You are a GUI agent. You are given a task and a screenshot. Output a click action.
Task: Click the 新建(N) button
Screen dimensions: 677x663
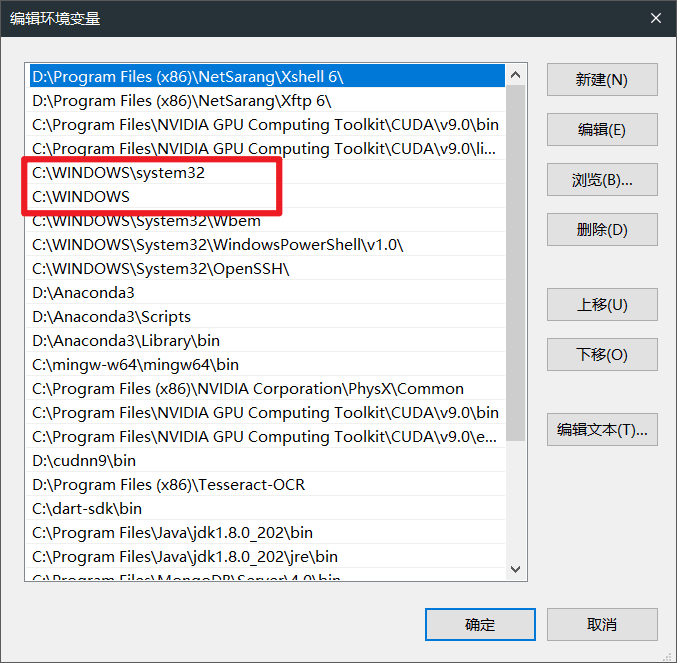602,80
